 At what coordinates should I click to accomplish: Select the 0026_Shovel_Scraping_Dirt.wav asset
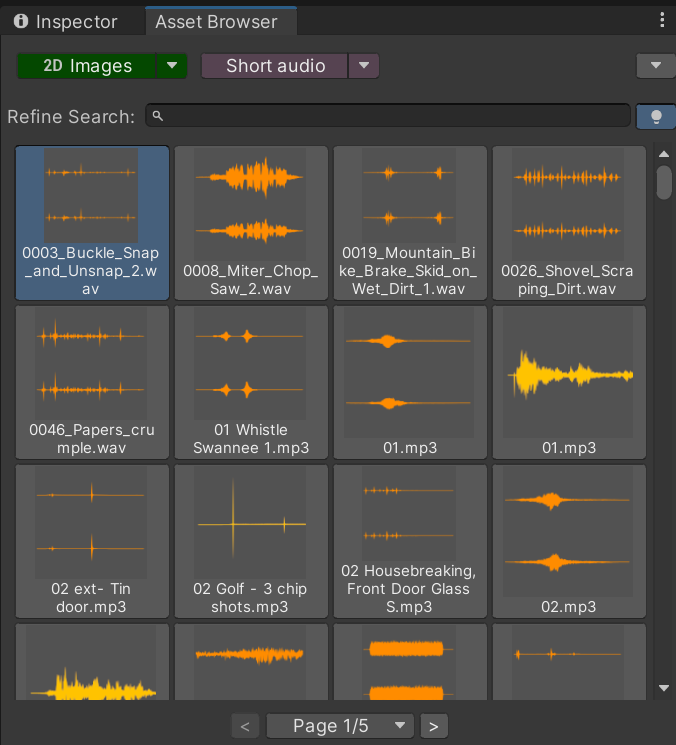click(569, 223)
